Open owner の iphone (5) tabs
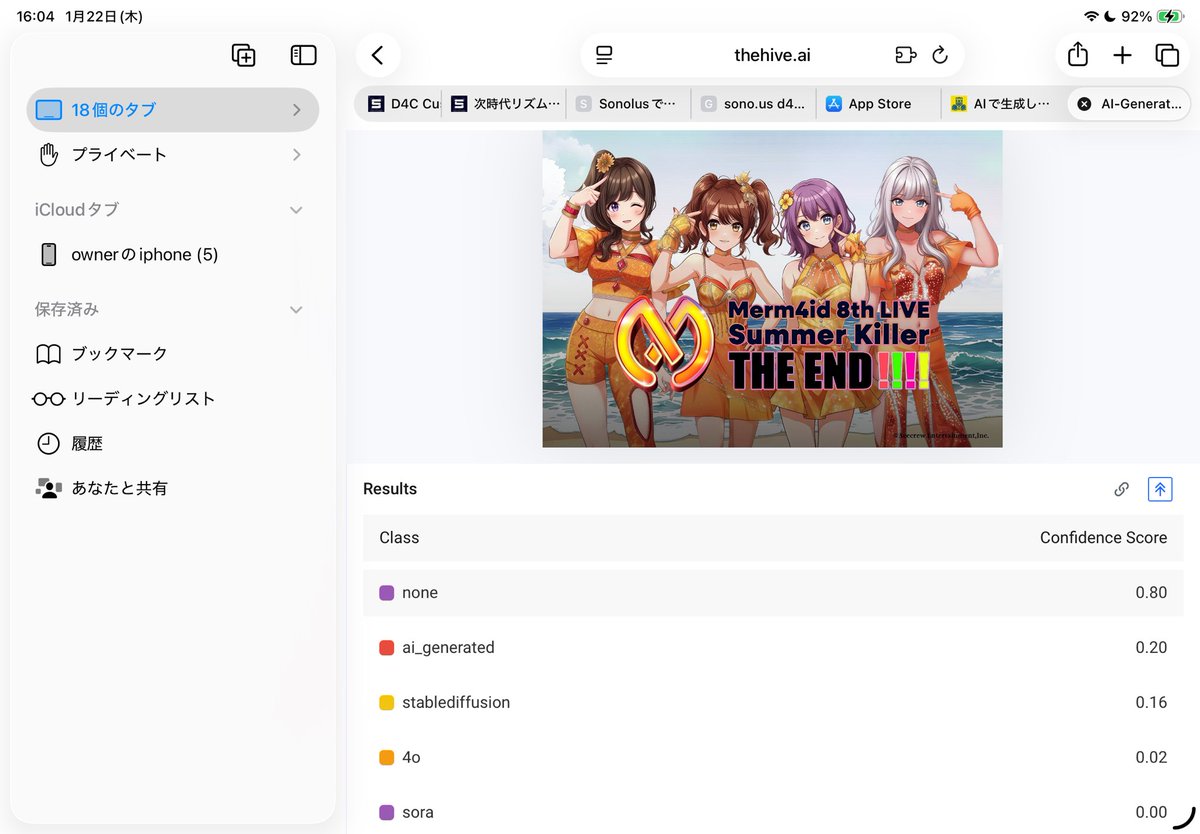 click(x=173, y=255)
